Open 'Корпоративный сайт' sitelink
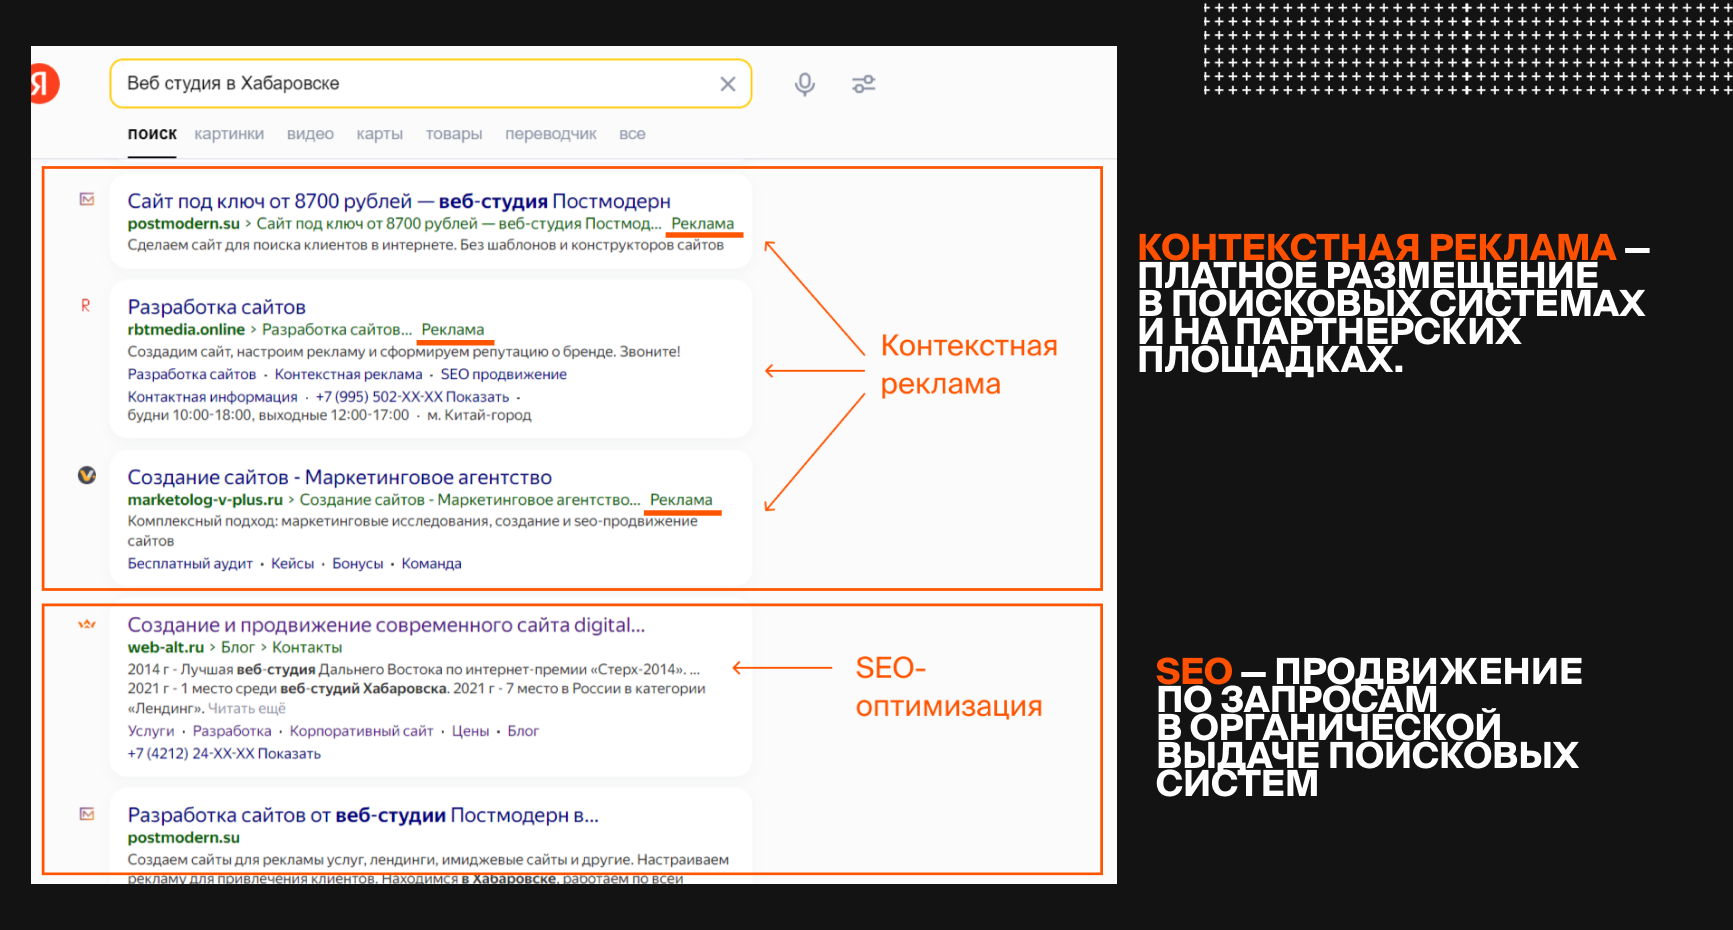 (x=362, y=731)
